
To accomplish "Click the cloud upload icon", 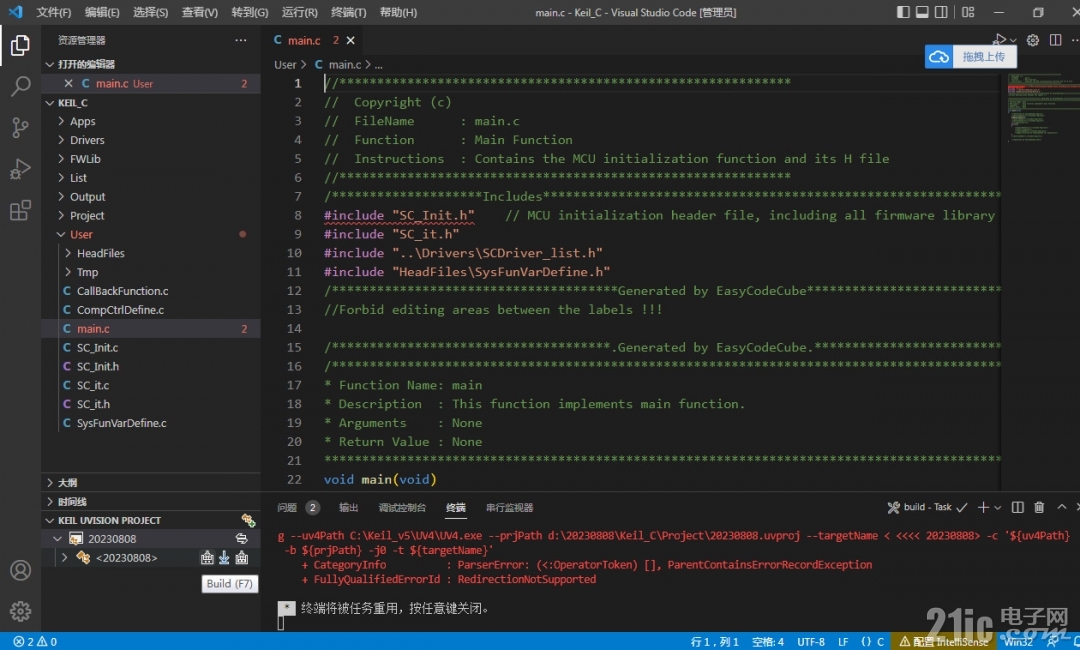I will (x=939, y=56).
